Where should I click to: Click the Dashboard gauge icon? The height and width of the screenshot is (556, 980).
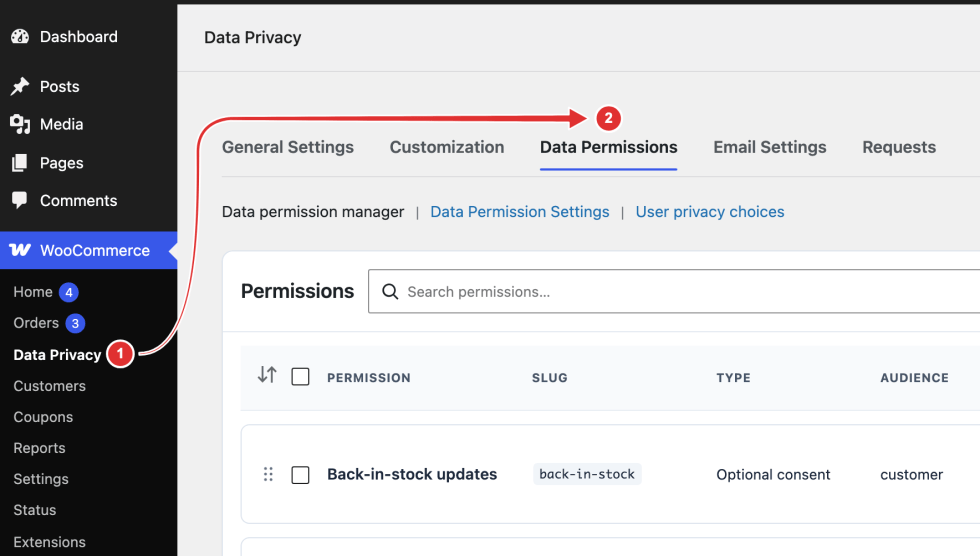coord(20,37)
